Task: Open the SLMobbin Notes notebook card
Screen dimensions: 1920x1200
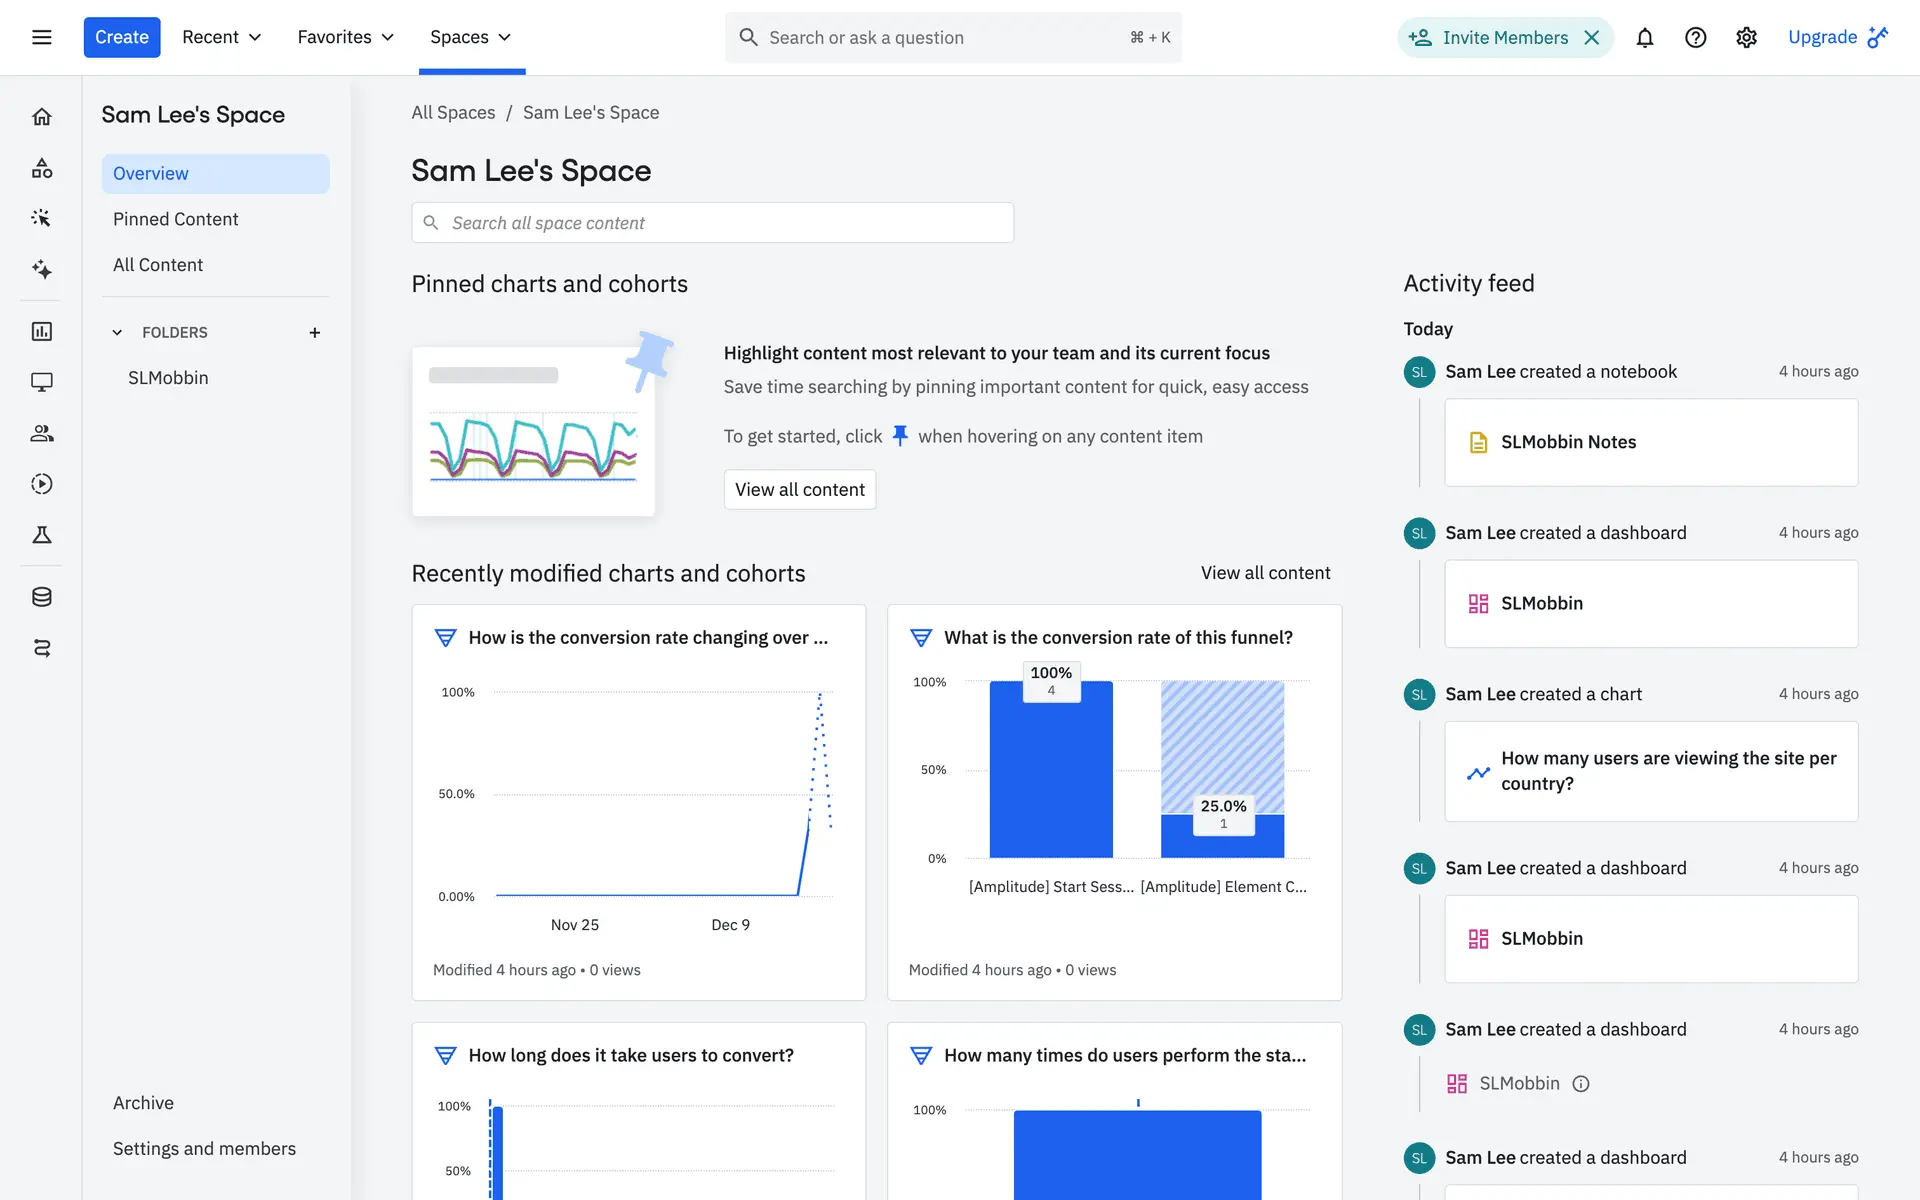Action: [x=1650, y=443]
